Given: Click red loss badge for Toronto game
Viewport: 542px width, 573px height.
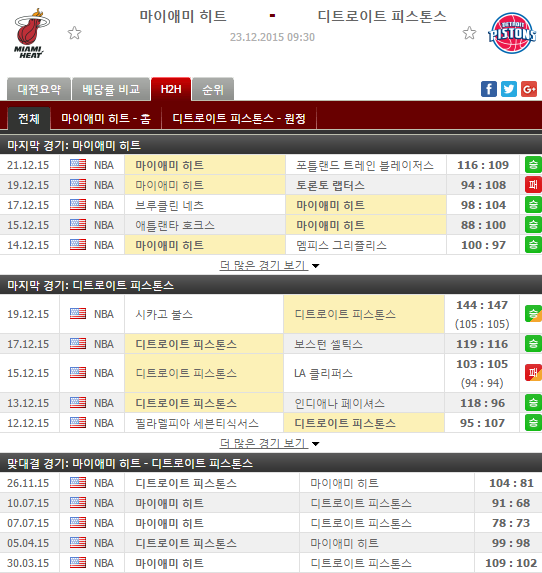Looking at the screenshot, I should (x=533, y=185).
